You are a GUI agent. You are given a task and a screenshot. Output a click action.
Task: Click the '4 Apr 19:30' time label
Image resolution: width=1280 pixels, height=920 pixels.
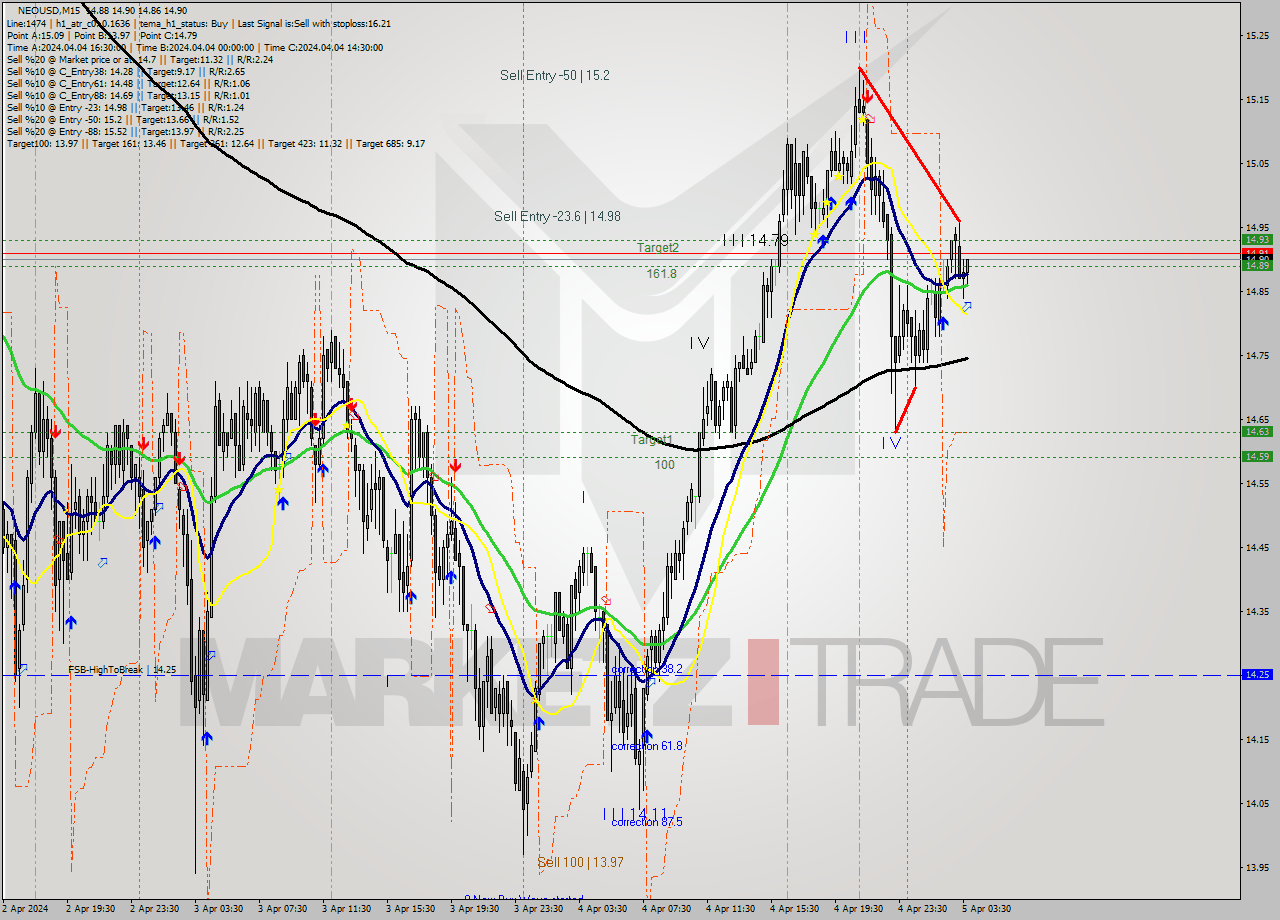(x=859, y=909)
